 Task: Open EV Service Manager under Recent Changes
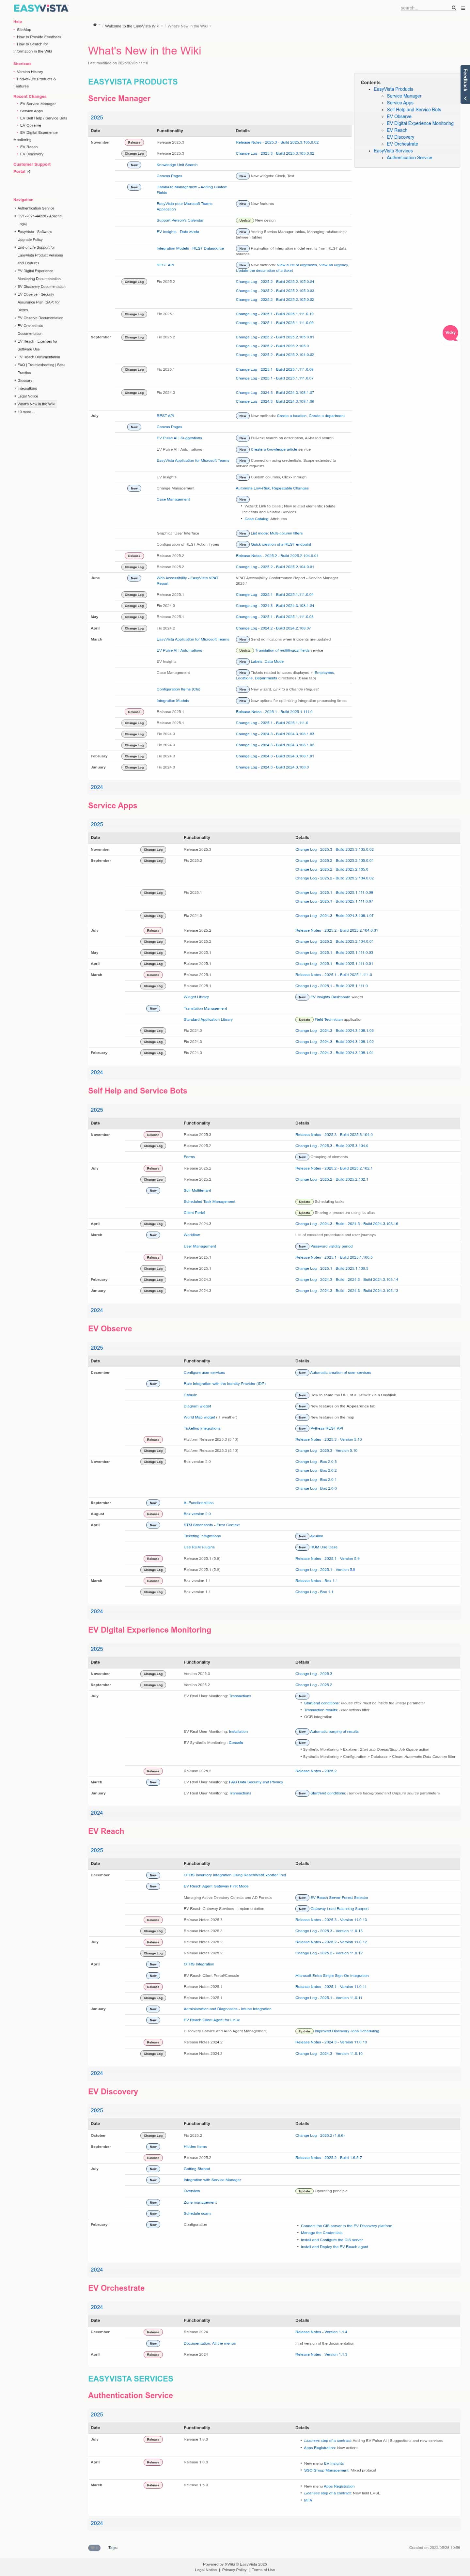pyautogui.click(x=38, y=104)
